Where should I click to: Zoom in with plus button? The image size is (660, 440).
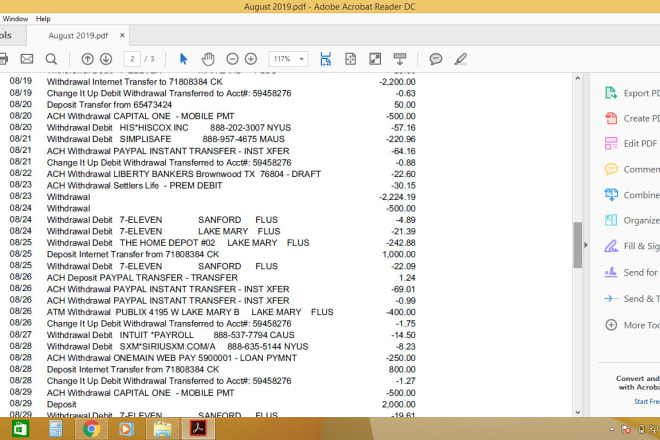pyautogui.click(x=251, y=59)
